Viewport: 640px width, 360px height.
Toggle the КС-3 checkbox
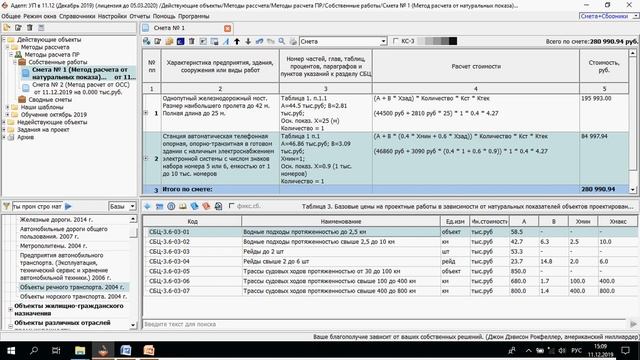tap(395, 41)
